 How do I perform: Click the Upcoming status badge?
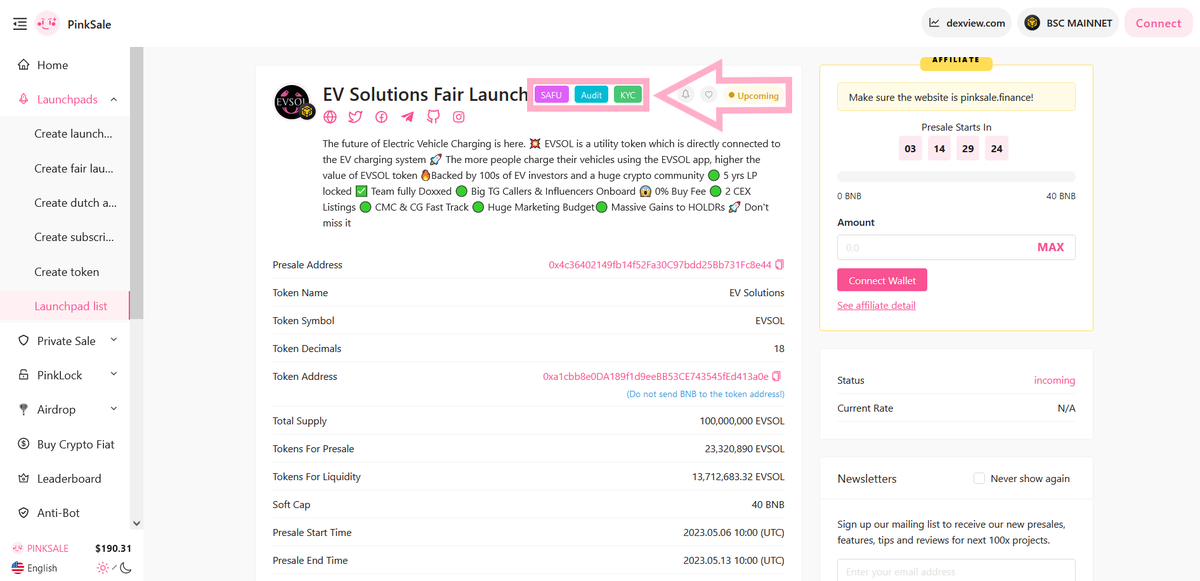[753, 96]
